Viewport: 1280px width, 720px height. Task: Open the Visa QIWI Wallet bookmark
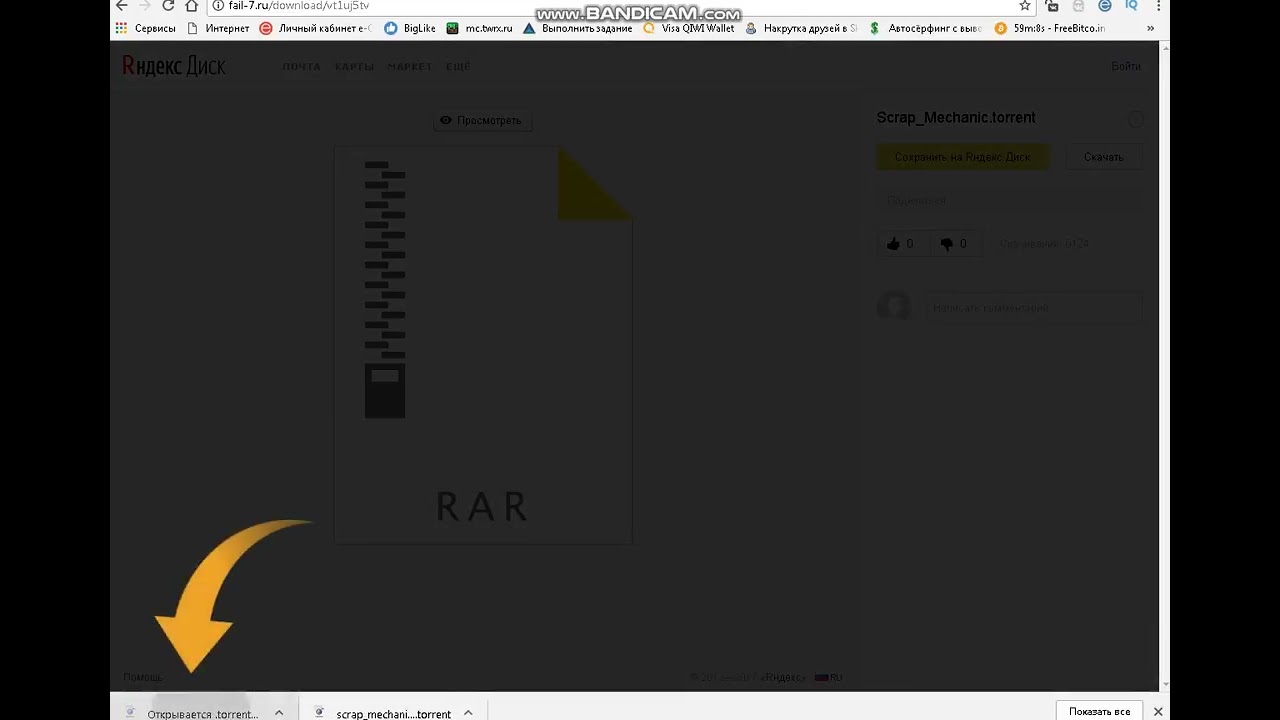(689, 28)
